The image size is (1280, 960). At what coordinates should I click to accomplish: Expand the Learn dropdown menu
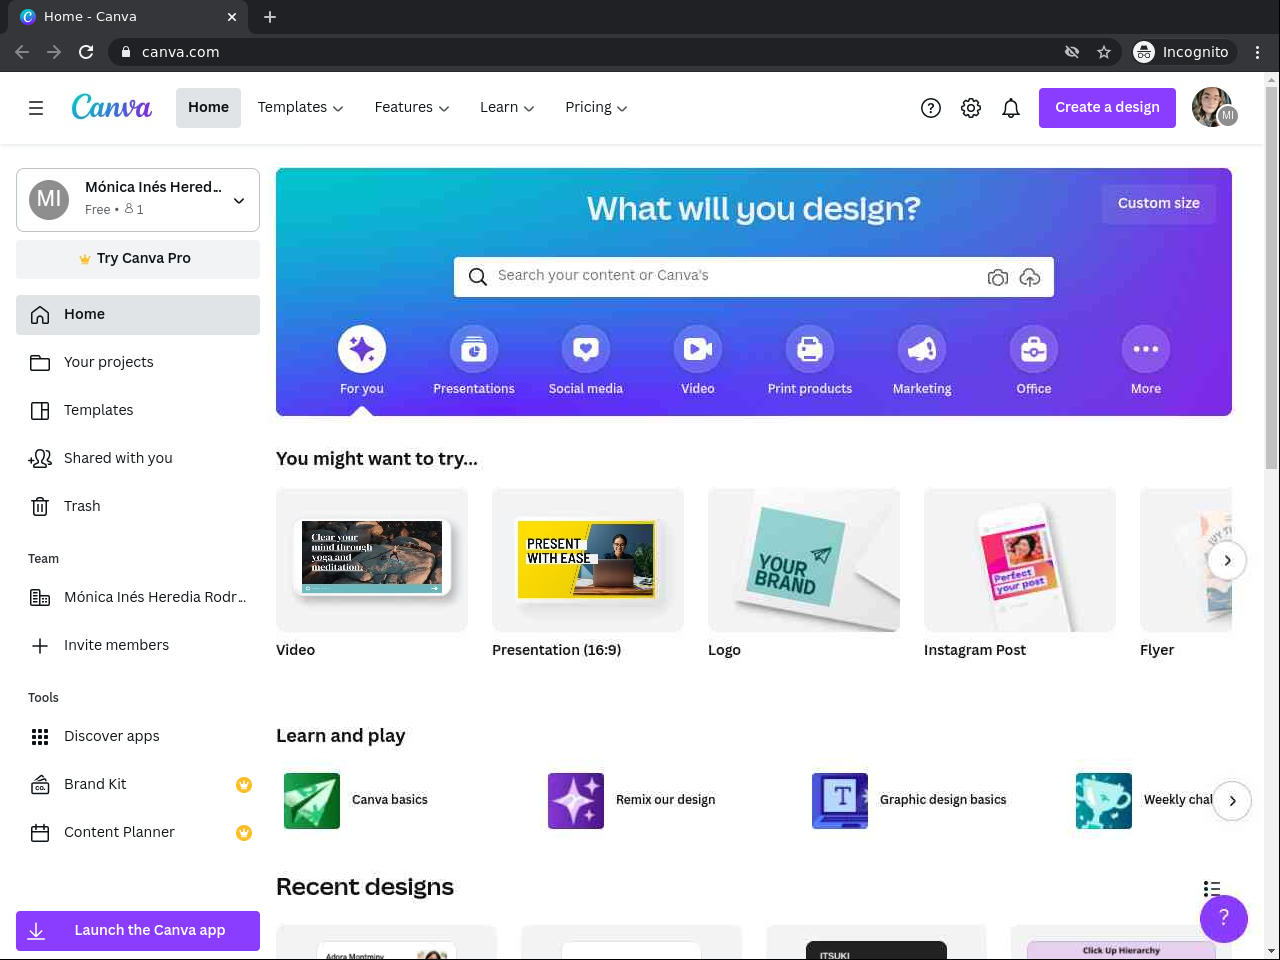[x=507, y=108]
